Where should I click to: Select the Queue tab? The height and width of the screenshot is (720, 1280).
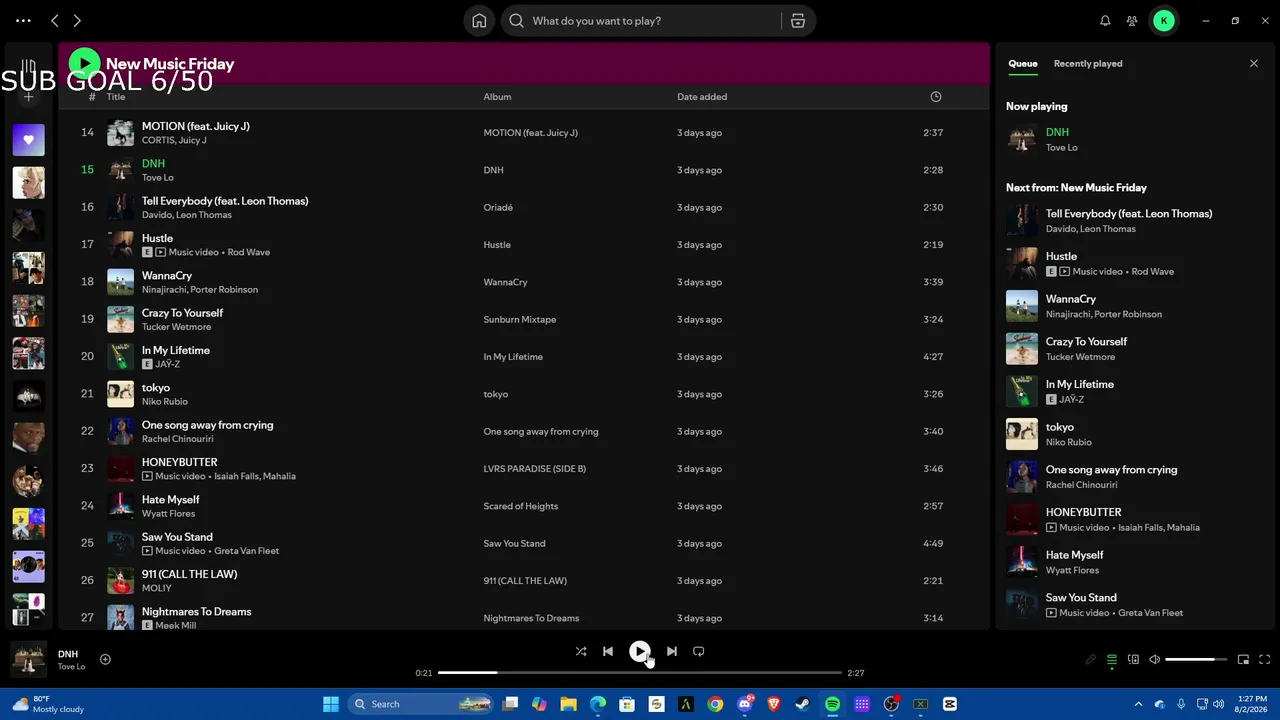pos(1023,64)
